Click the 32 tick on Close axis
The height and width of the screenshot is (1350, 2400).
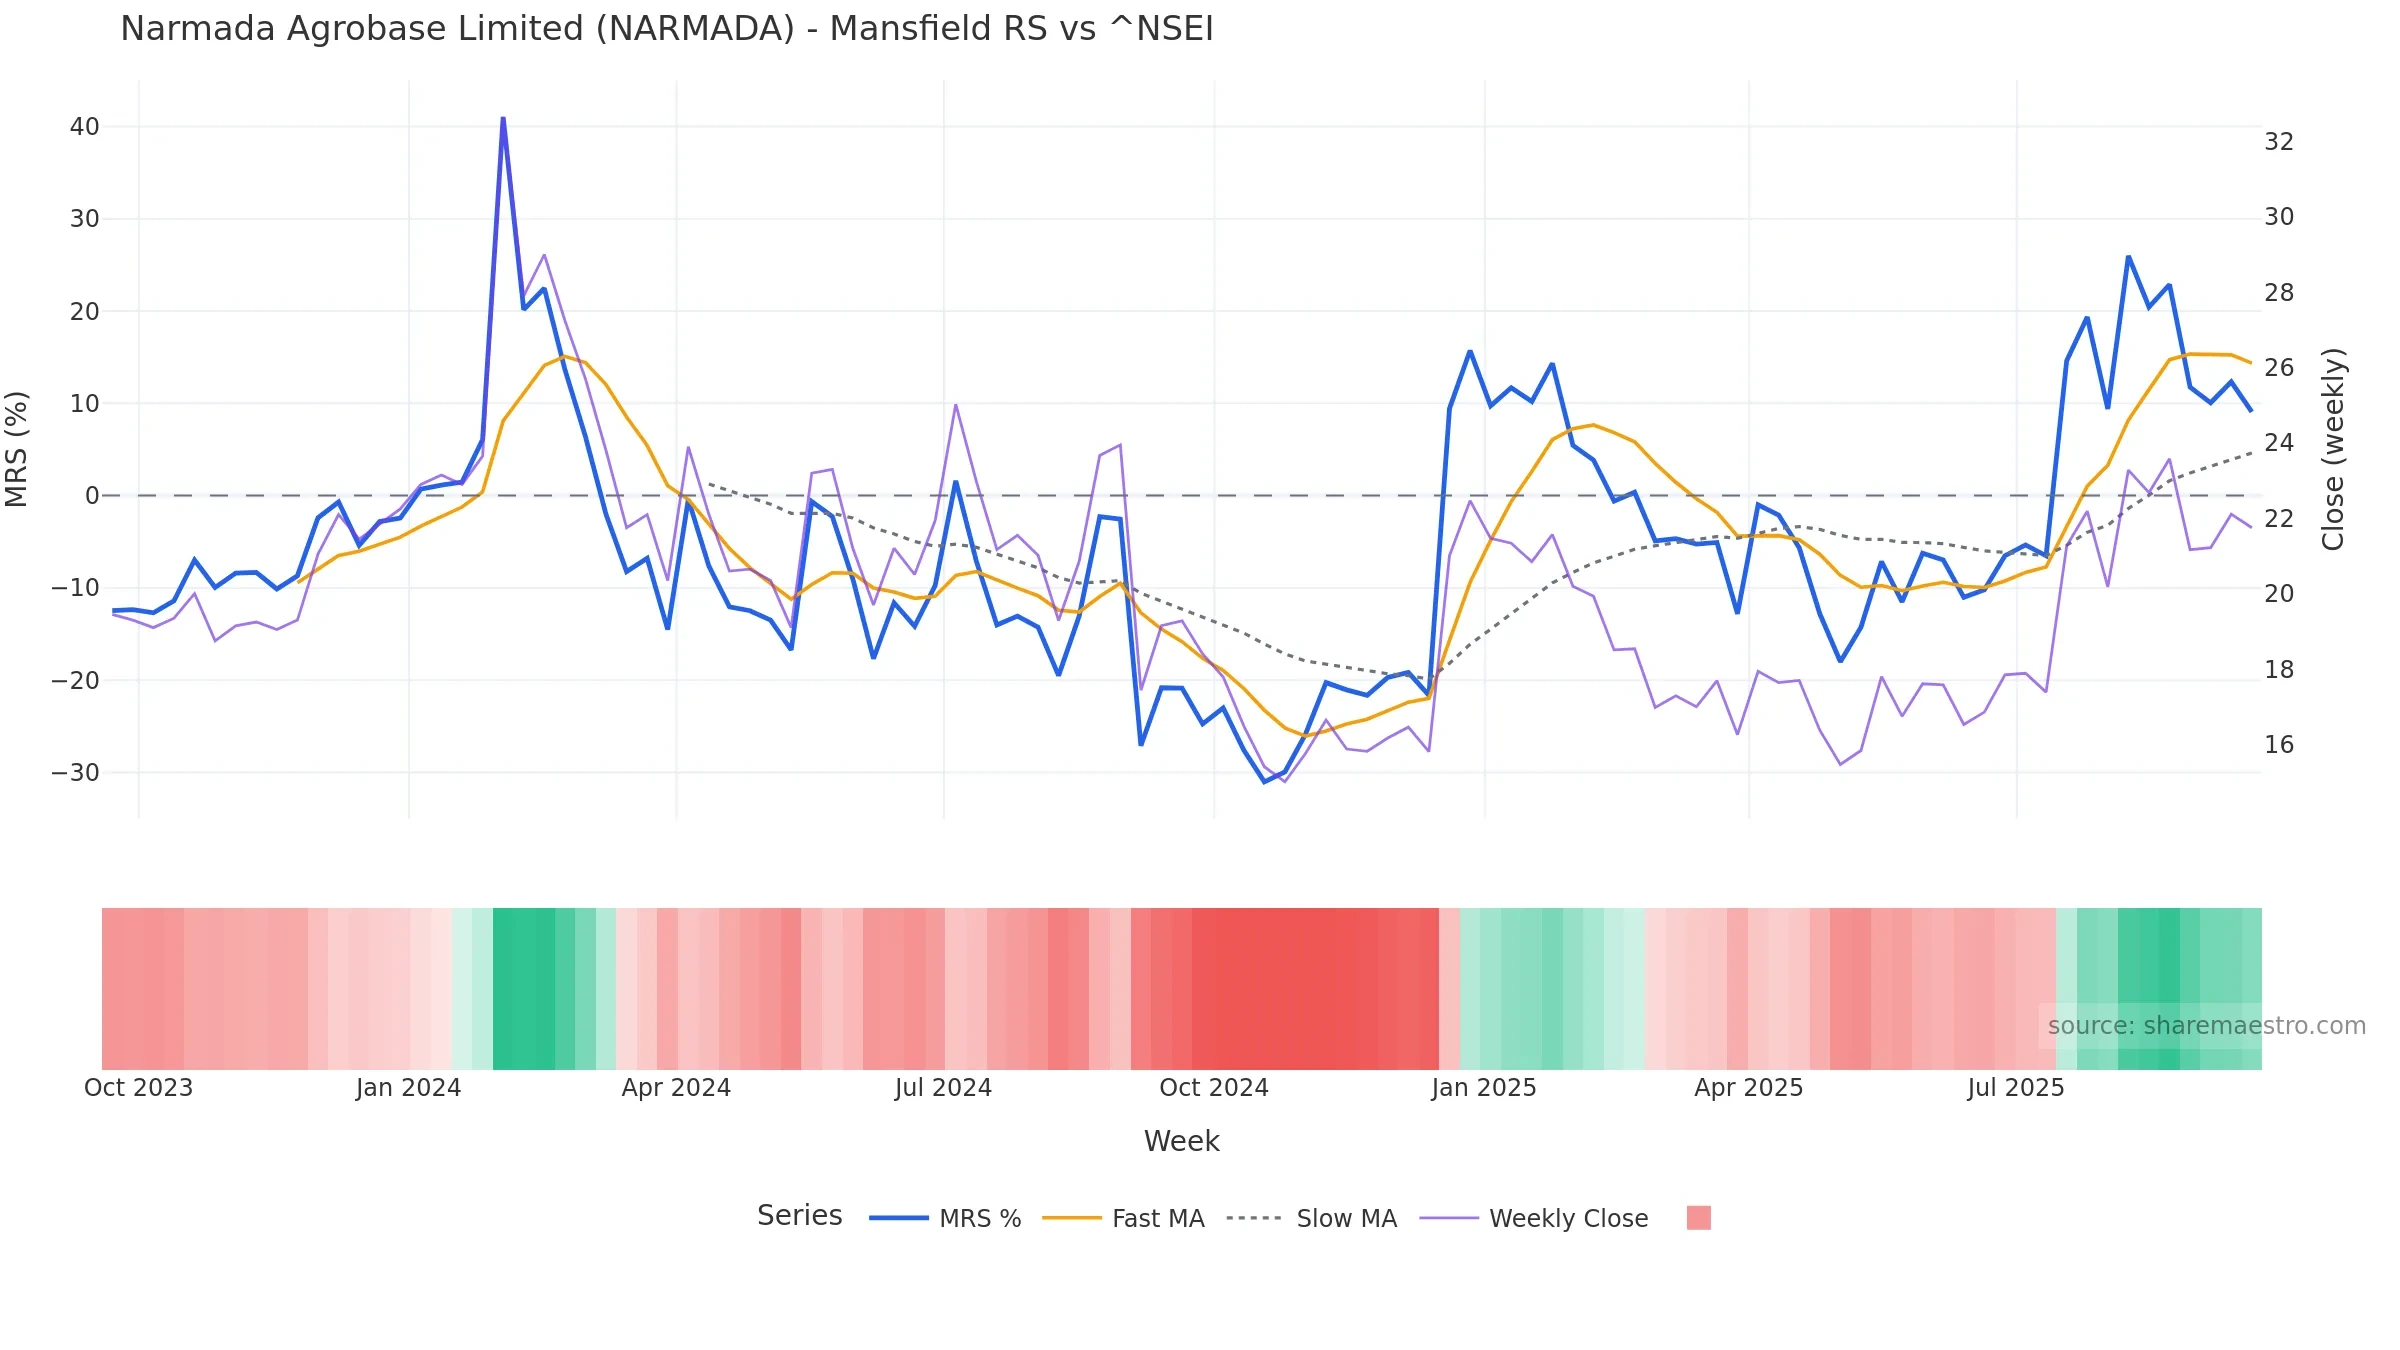pyautogui.click(x=2279, y=142)
